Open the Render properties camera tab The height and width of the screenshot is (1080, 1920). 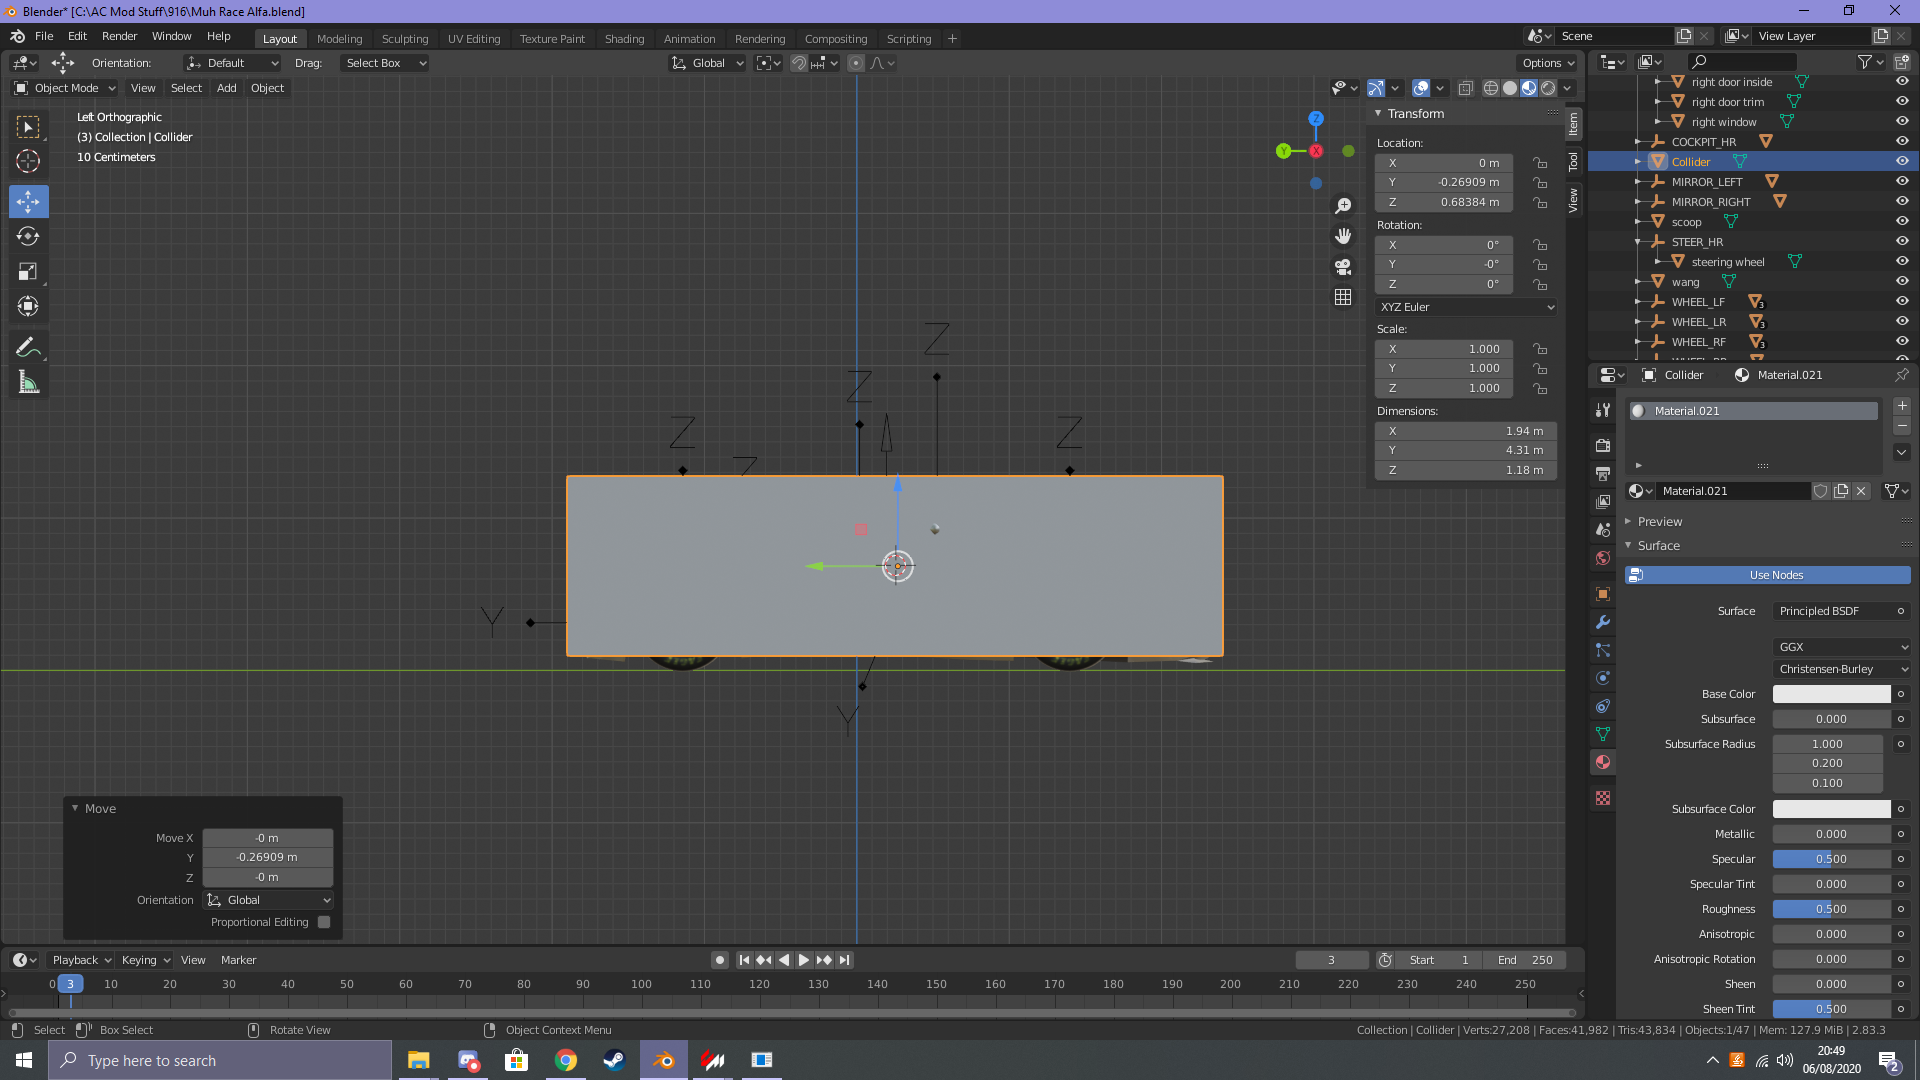1603,445
